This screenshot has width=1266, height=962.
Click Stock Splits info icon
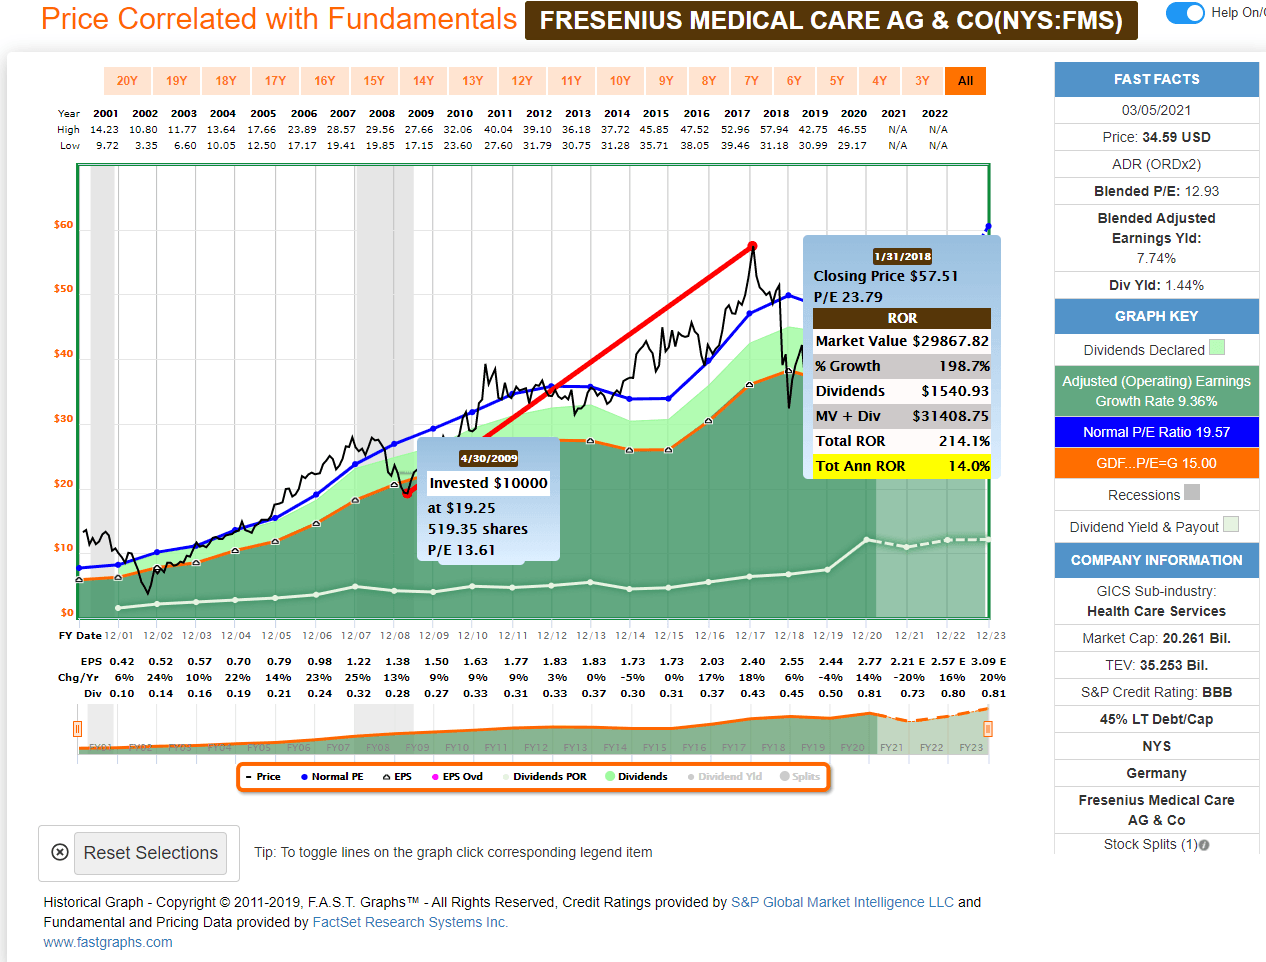[x=1204, y=845]
